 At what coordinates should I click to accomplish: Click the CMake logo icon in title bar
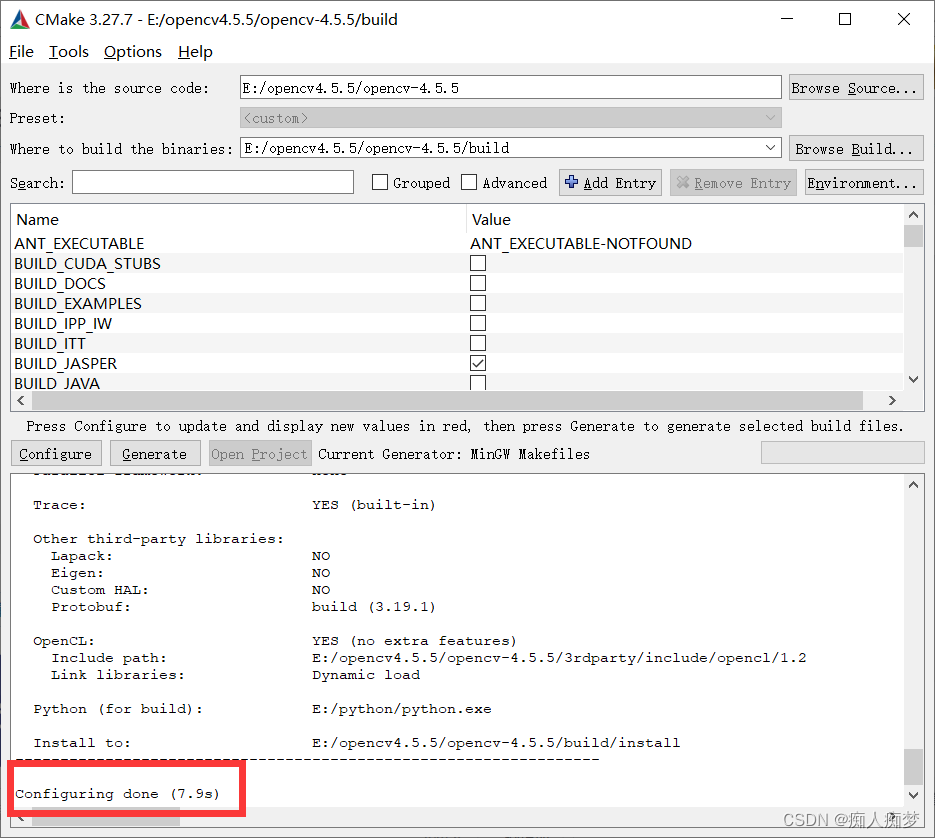[x=20, y=20]
